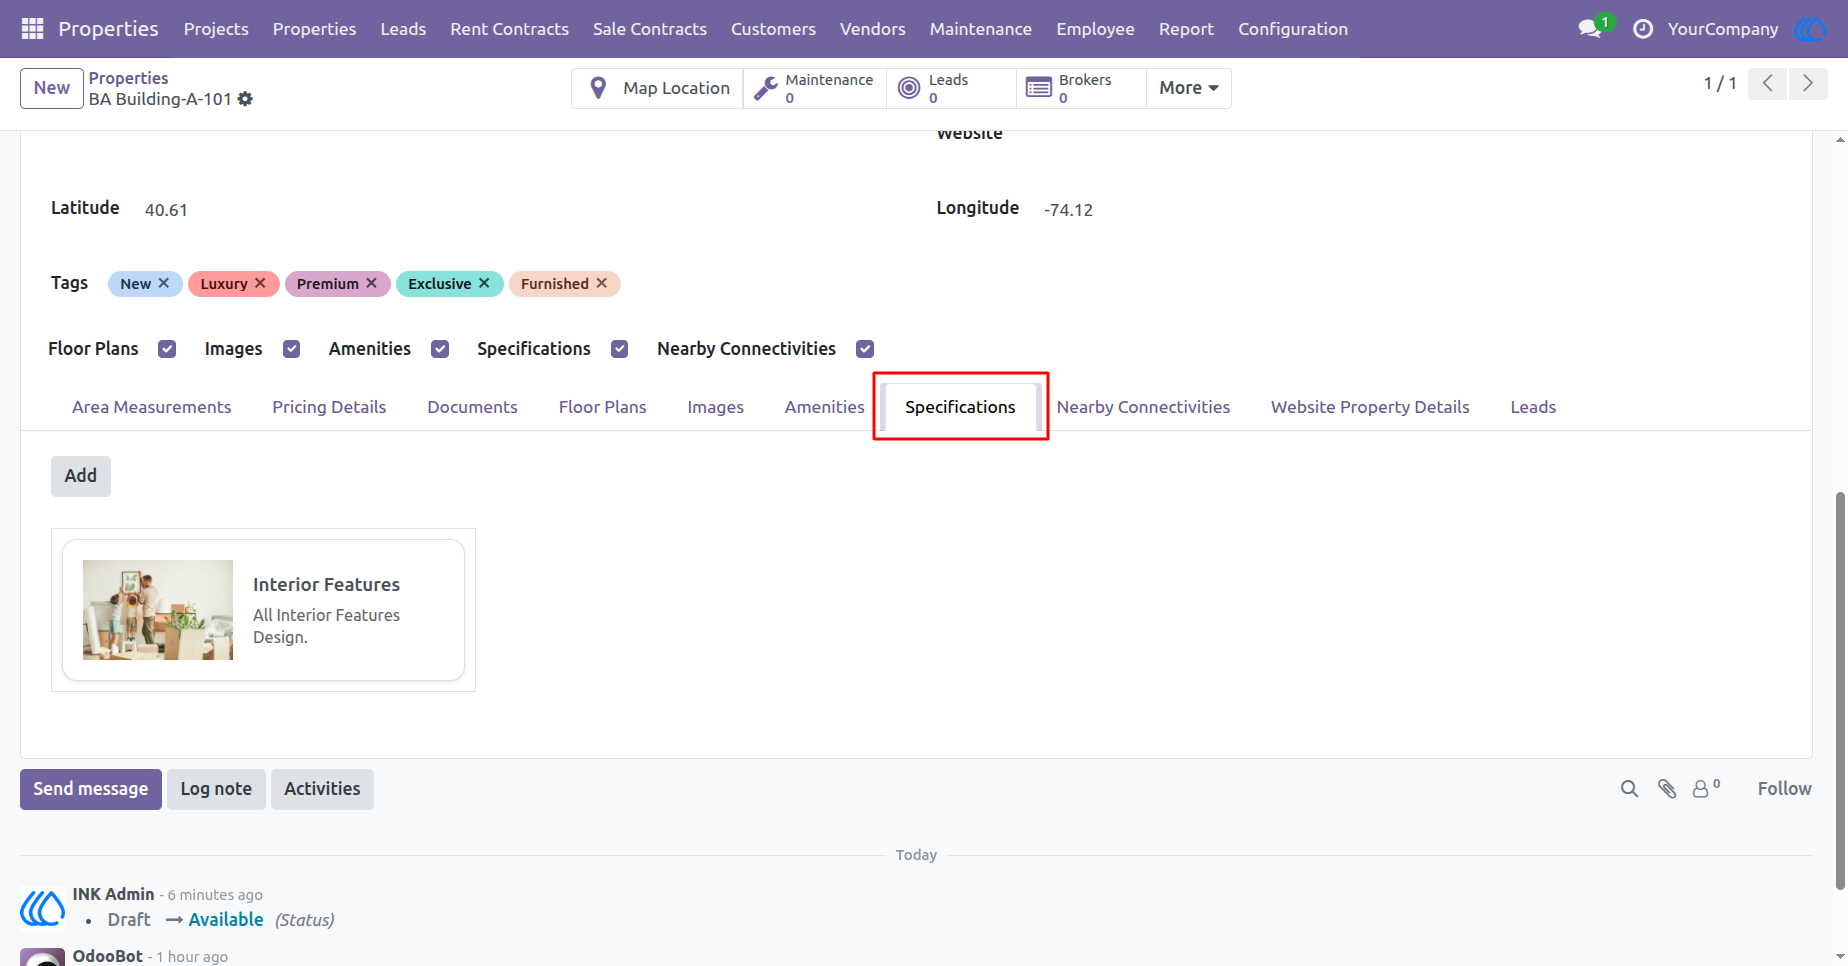Switch to Website Property Details tab
Image resolution: width=1848 pixels, height=966 pixels.
1370,407
